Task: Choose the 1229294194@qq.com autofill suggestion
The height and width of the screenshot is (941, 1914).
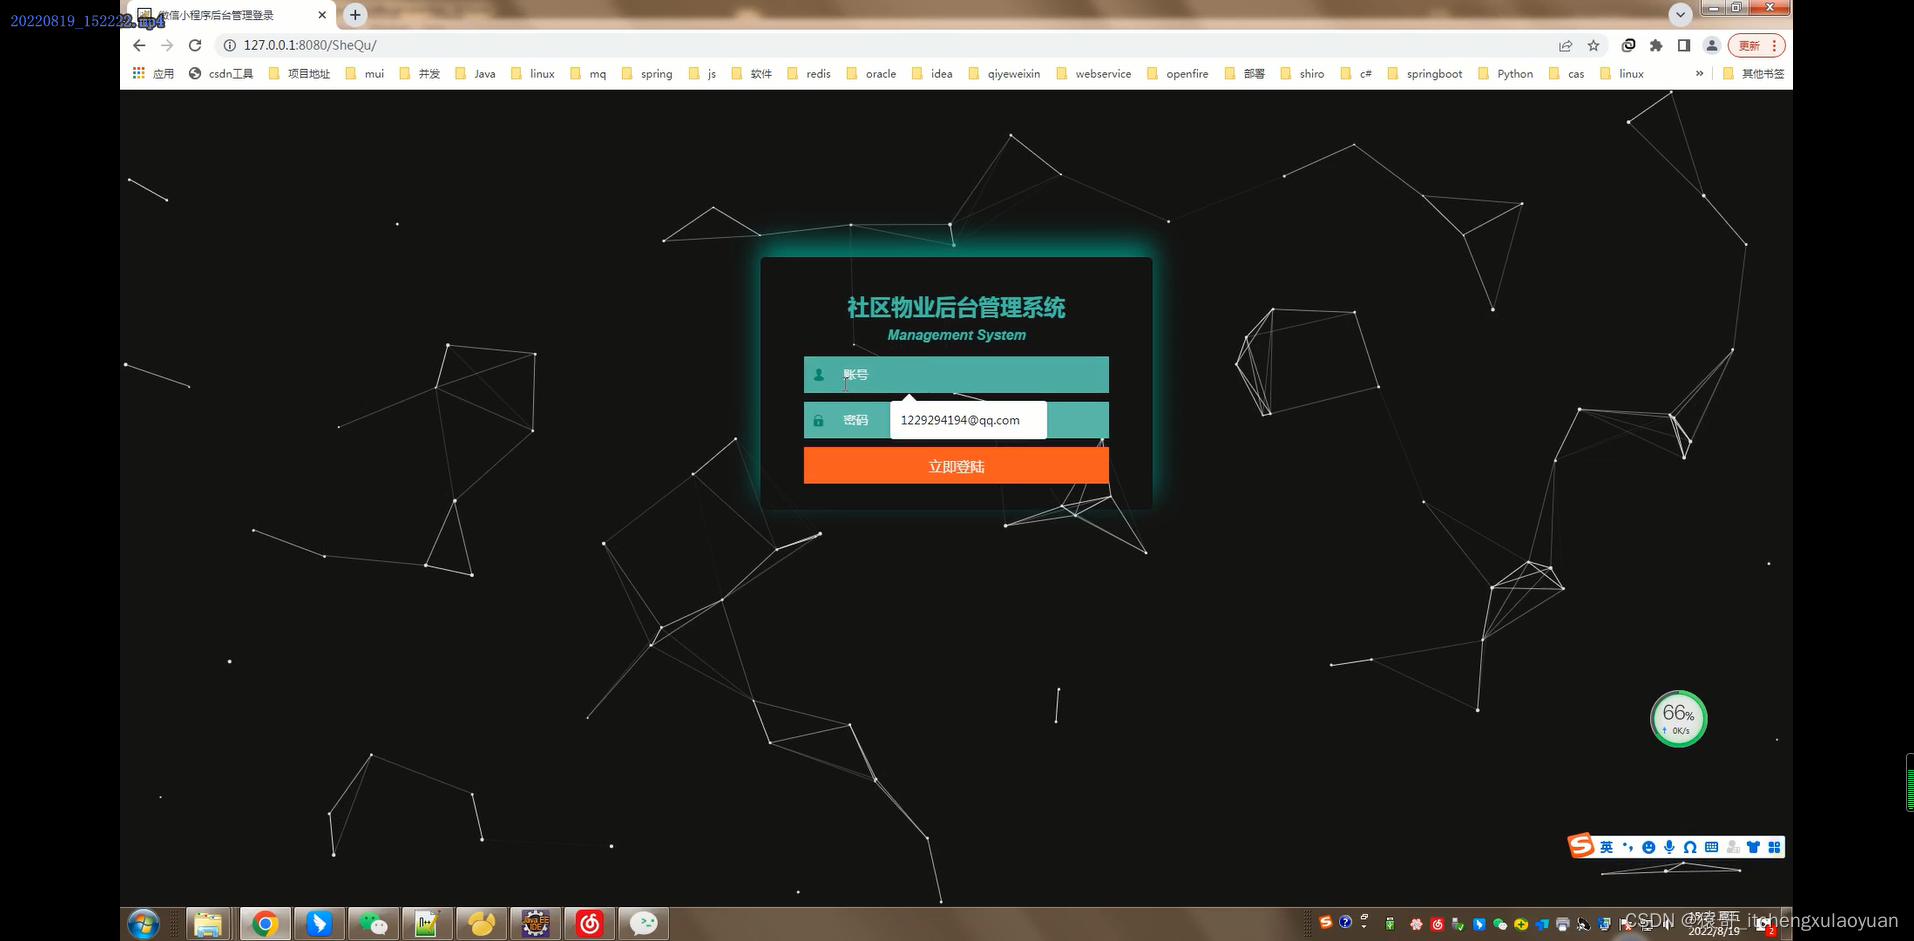Action: (x=968, y=420)
